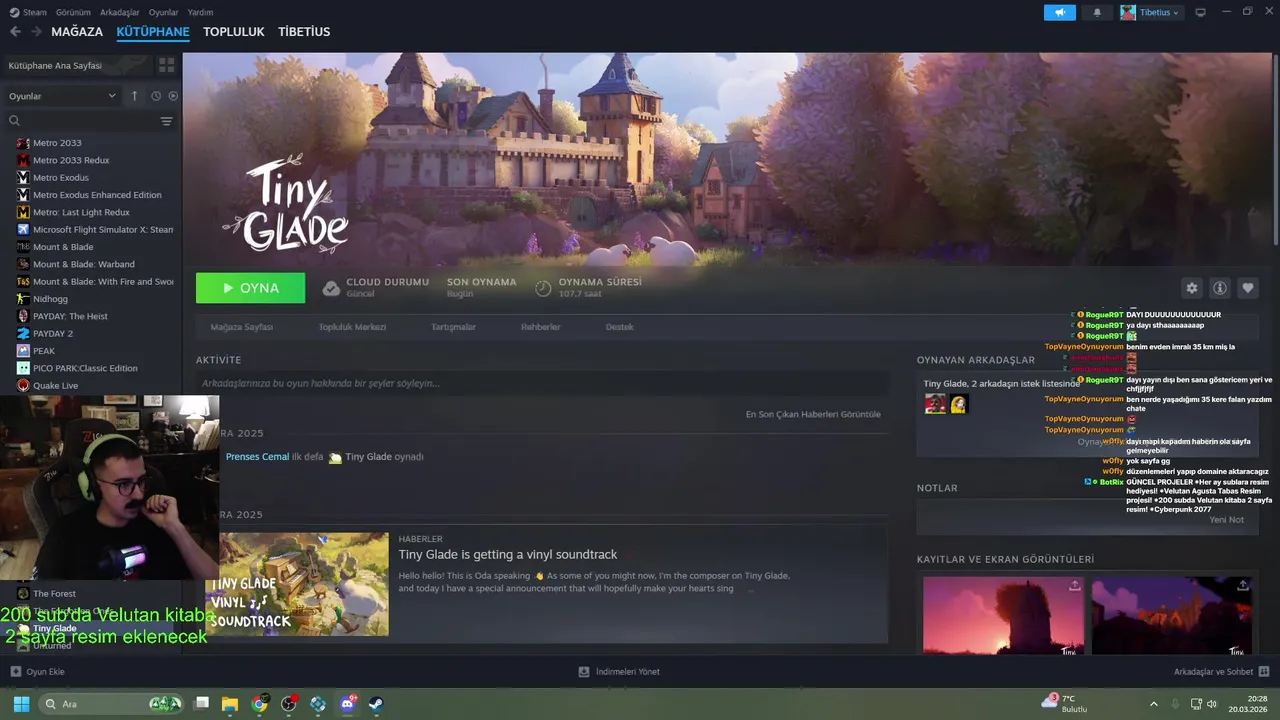Open the Tartışmalar link
This screenshot has width=1280, height=720.
click(x=453, y=327)
